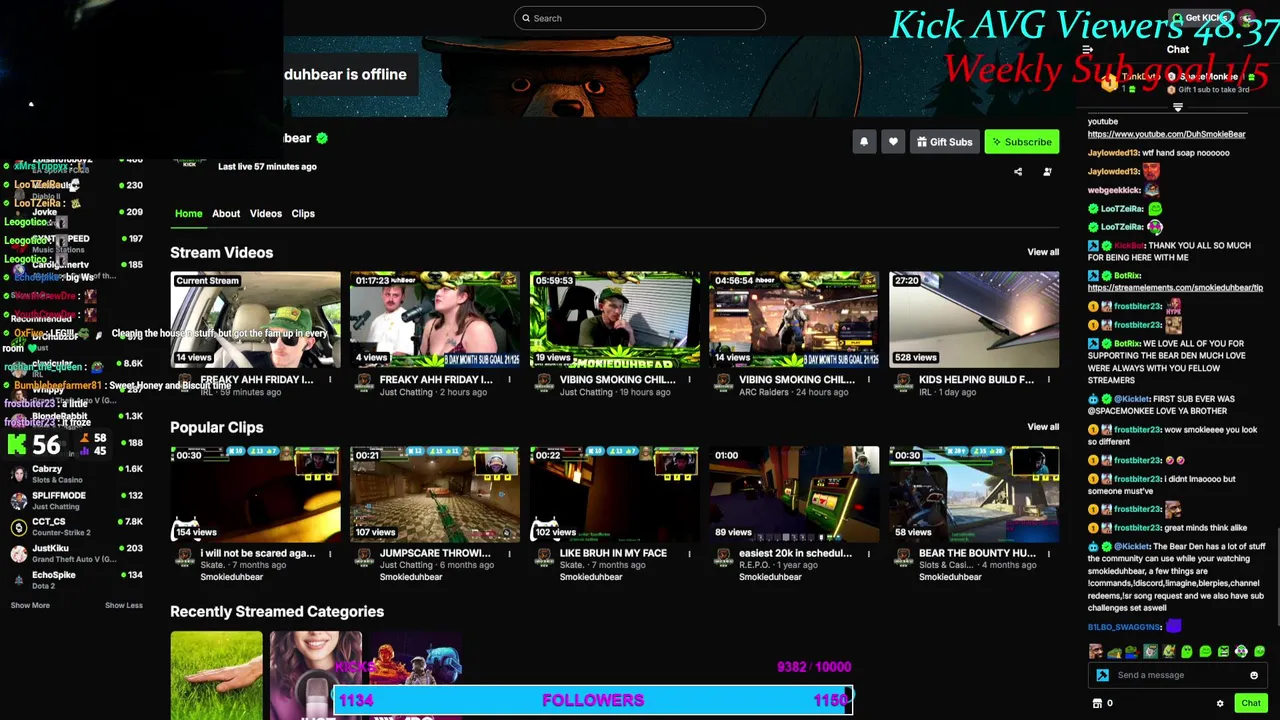Screen dimensions: 1280x720
Task: Open options menu for LIKE BRUH IN MY FACE clip
Action: click(x=689, y=553)
